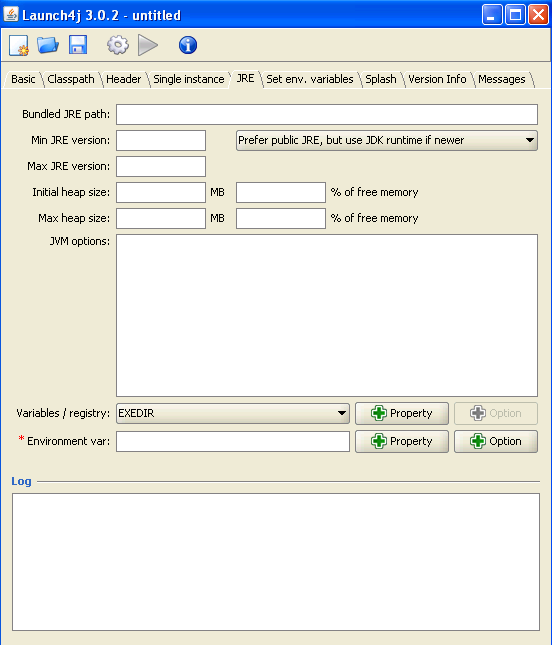Click Initial heap size percent of free memory field
This screenshot has width=552, height=645.
[x=281, y=193]
